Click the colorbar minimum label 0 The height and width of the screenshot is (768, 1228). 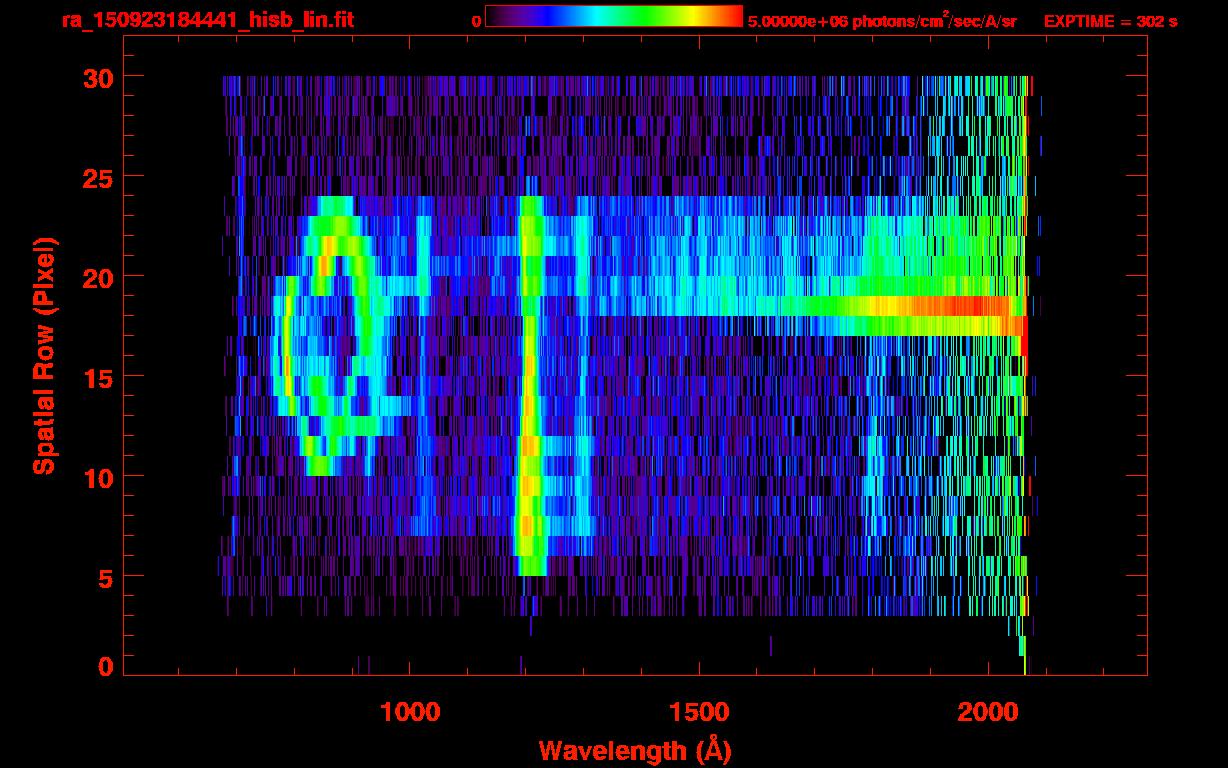point(476,21)
